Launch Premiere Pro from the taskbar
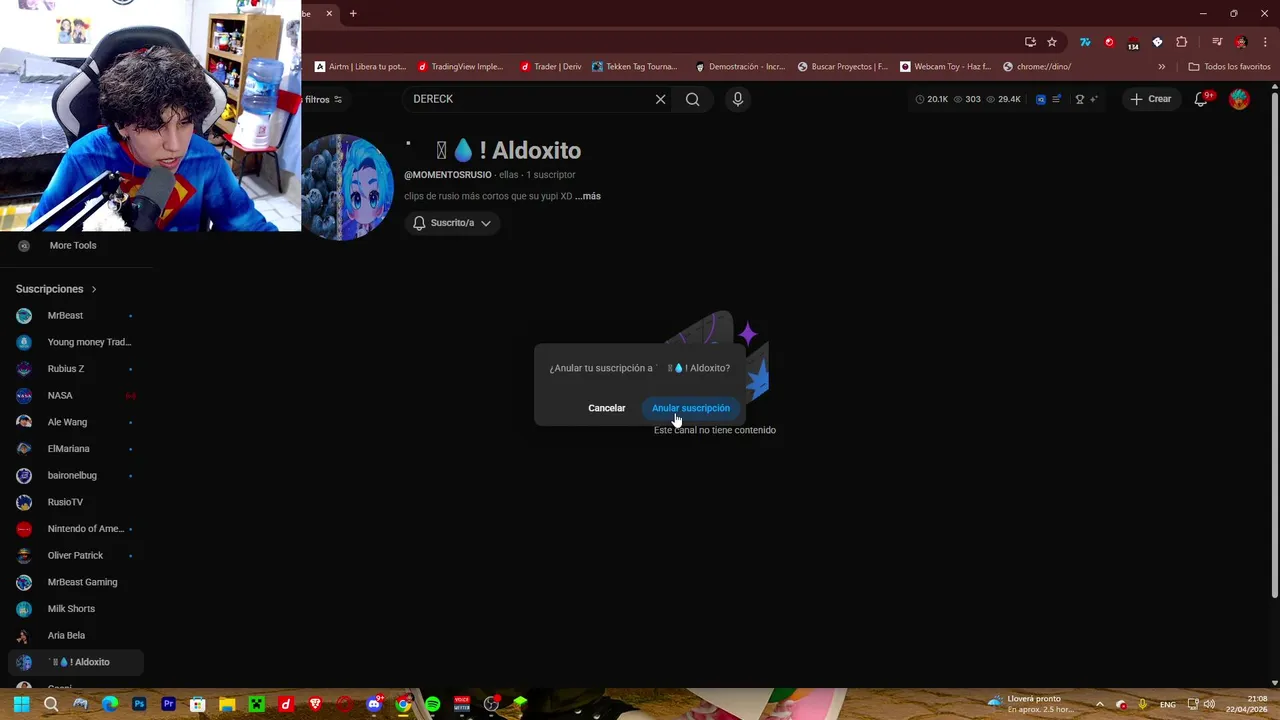The width and height of the screenshot is (1280, 720). click(x=169, y=704)
